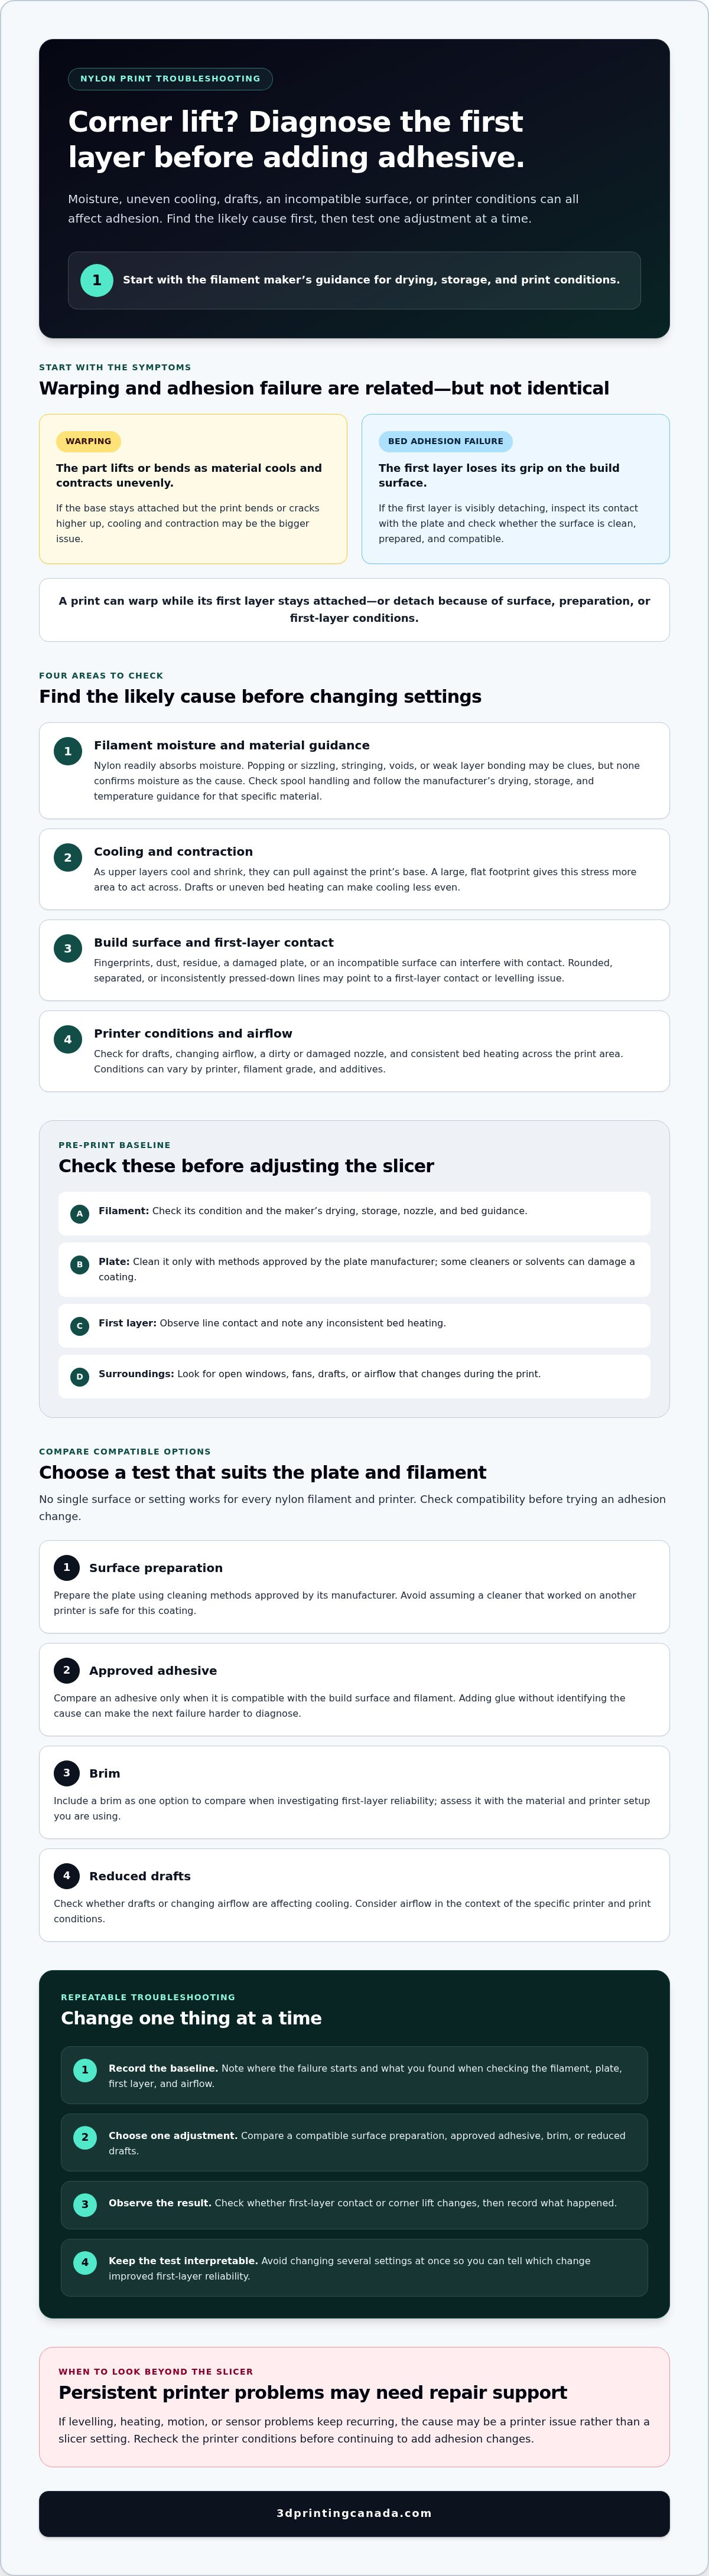Click the Record the baseline step
Image resolution: width=709 pixels, height=2576 pixels.
coord(354,2076)
